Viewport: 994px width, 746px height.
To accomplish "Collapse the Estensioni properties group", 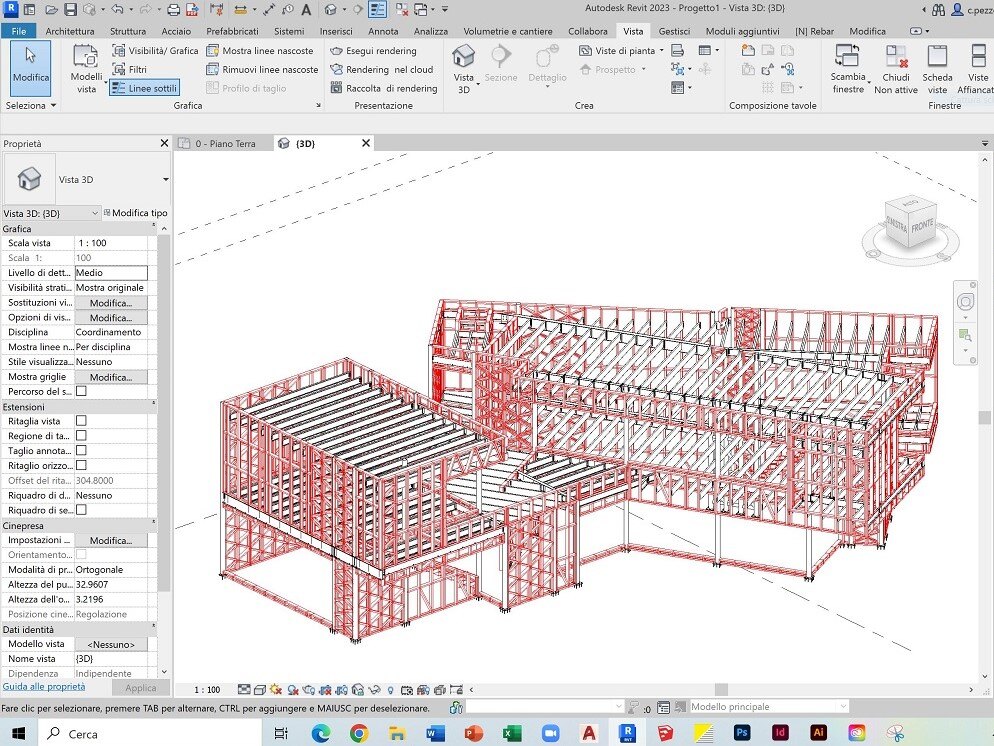I will point(153,404).
